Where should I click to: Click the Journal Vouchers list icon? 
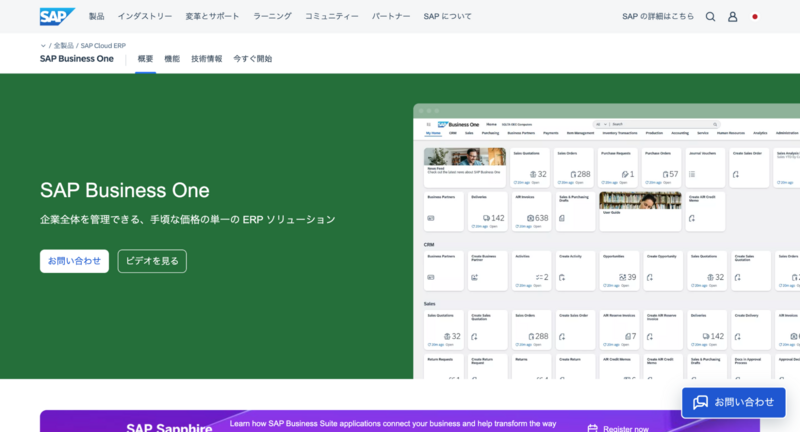point(692,174)
